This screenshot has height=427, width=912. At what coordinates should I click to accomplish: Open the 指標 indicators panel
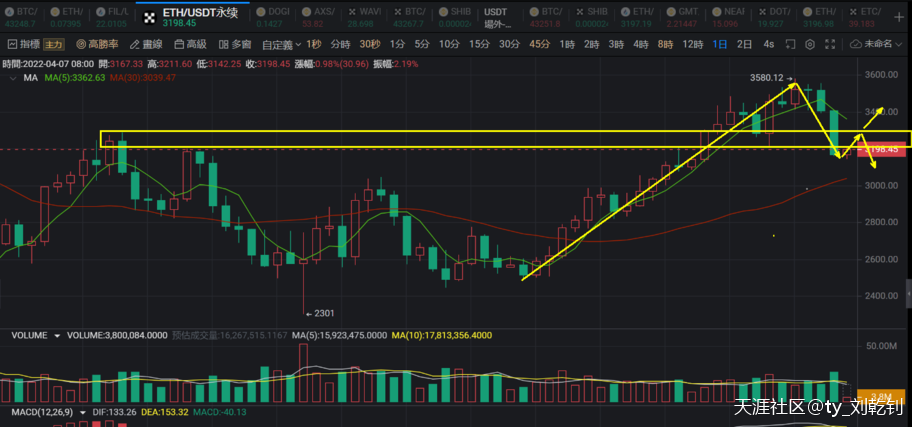(x=24, y=44)
